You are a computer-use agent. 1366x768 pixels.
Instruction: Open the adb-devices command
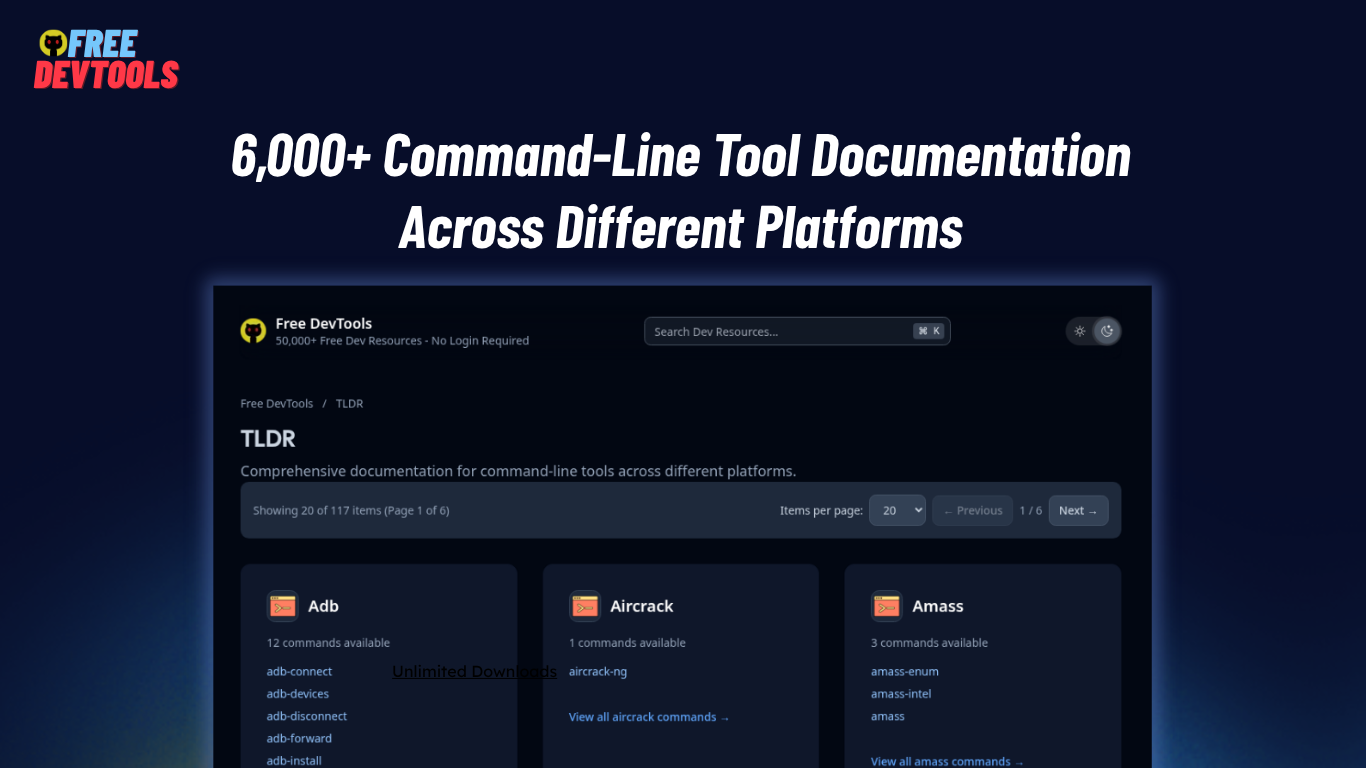(x=298, y=694)
